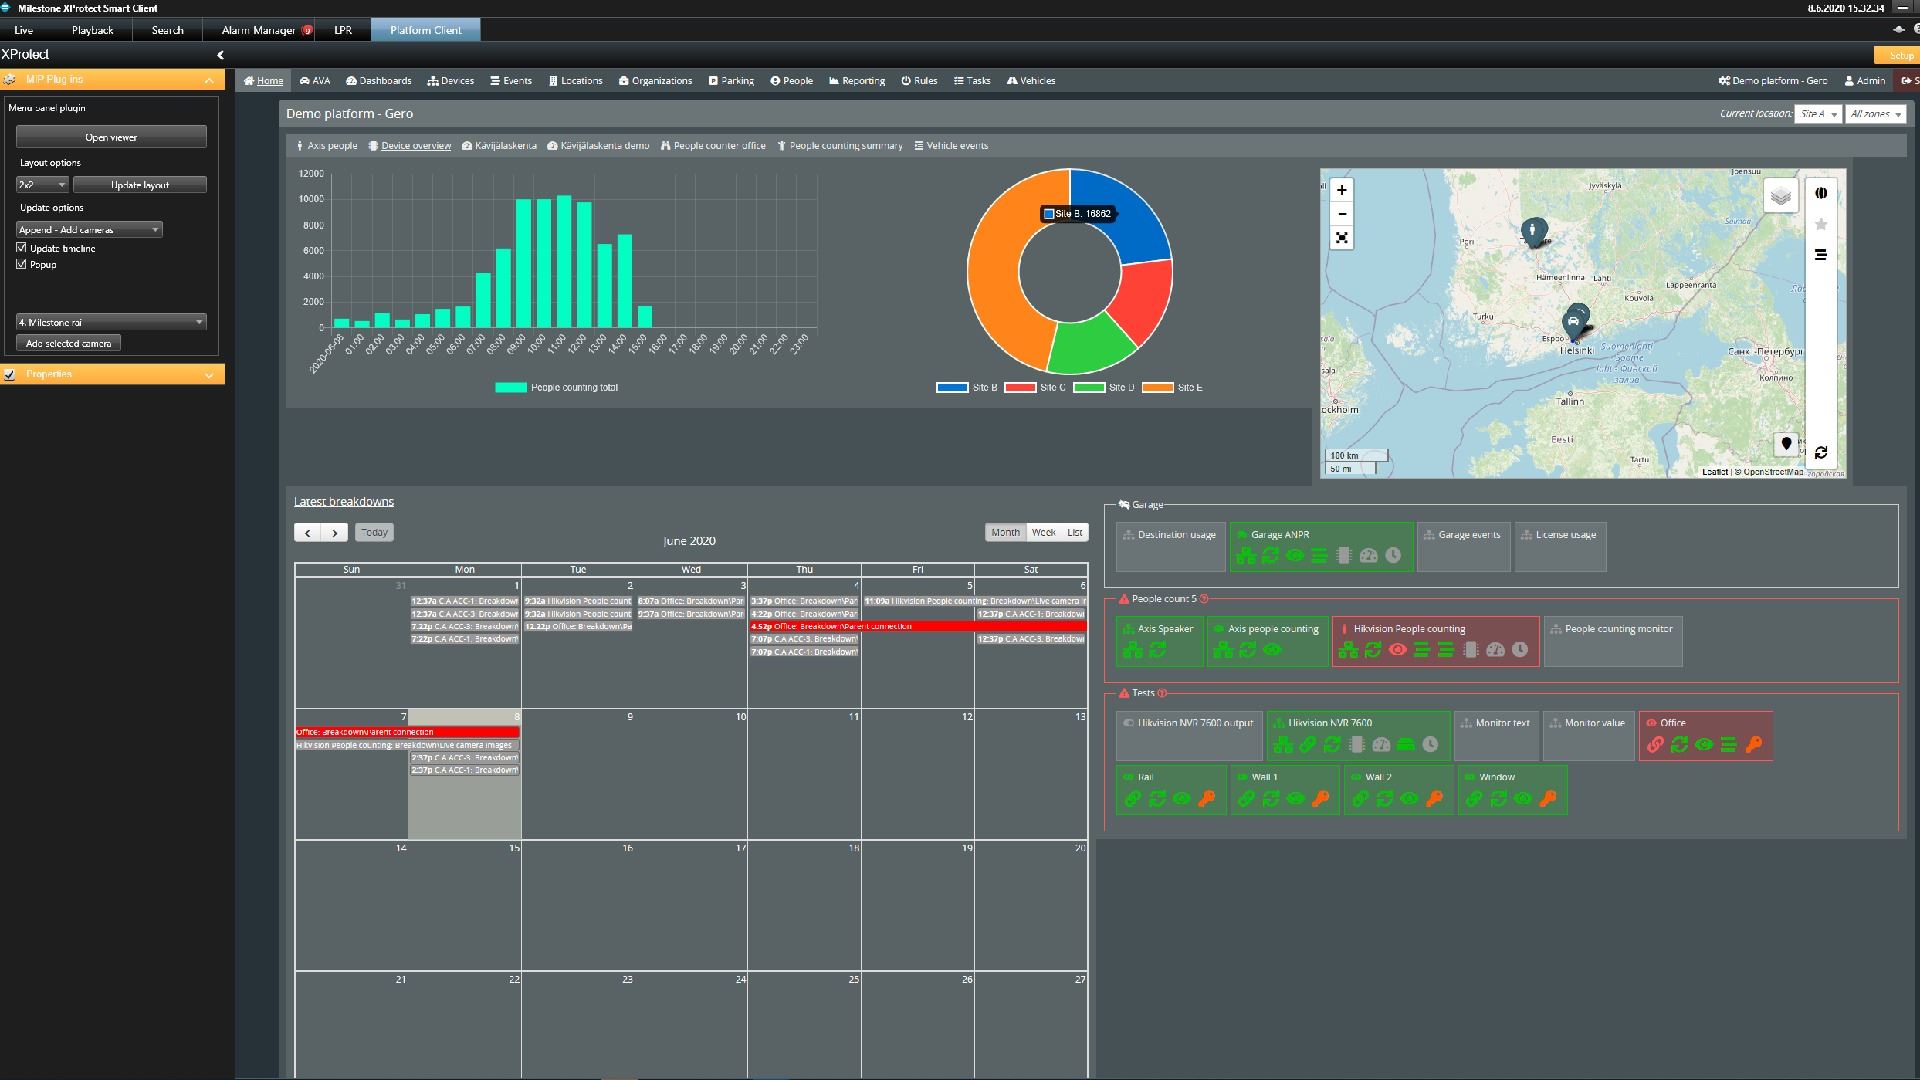The width and height of the screenshot is (1920, 1080).
Task: Click the orange key icon in Office card
Action: click(x=1753, y=744)
